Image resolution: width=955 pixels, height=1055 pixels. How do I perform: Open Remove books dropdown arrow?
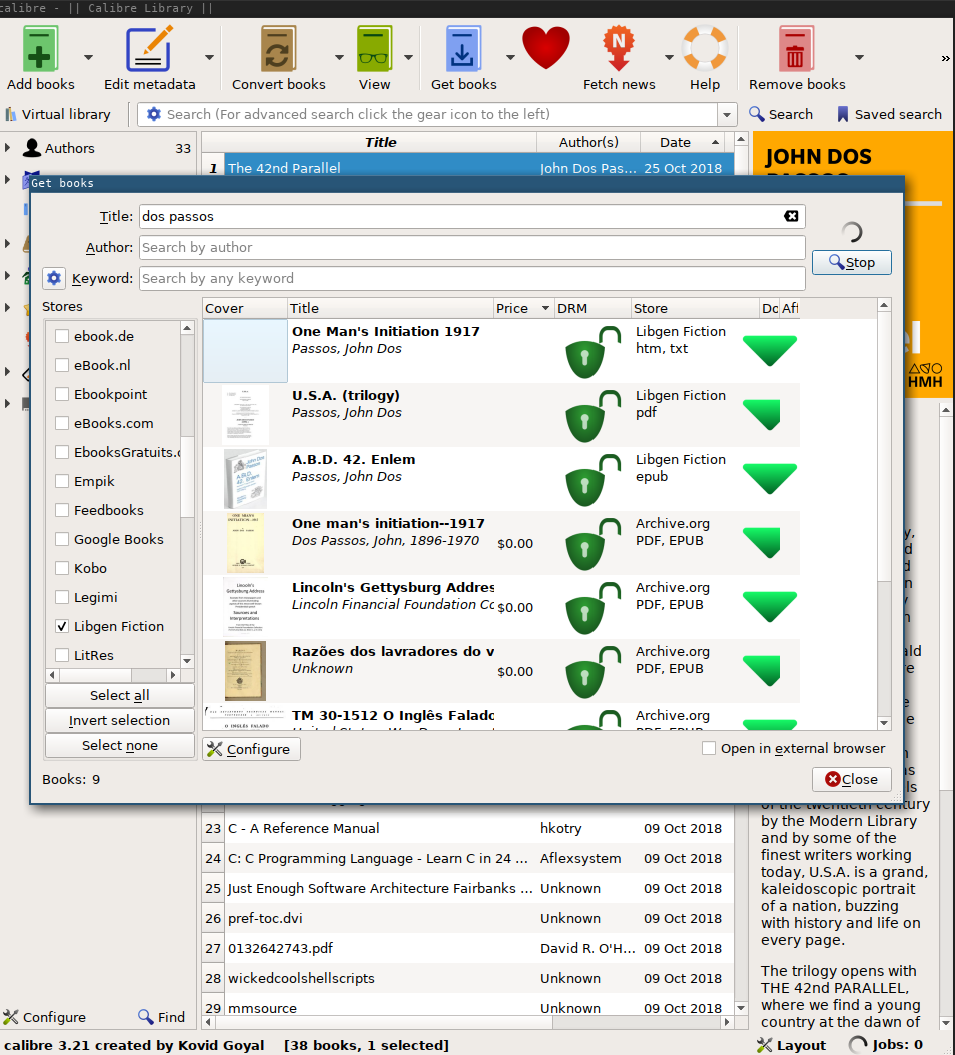tap(859, 57)
